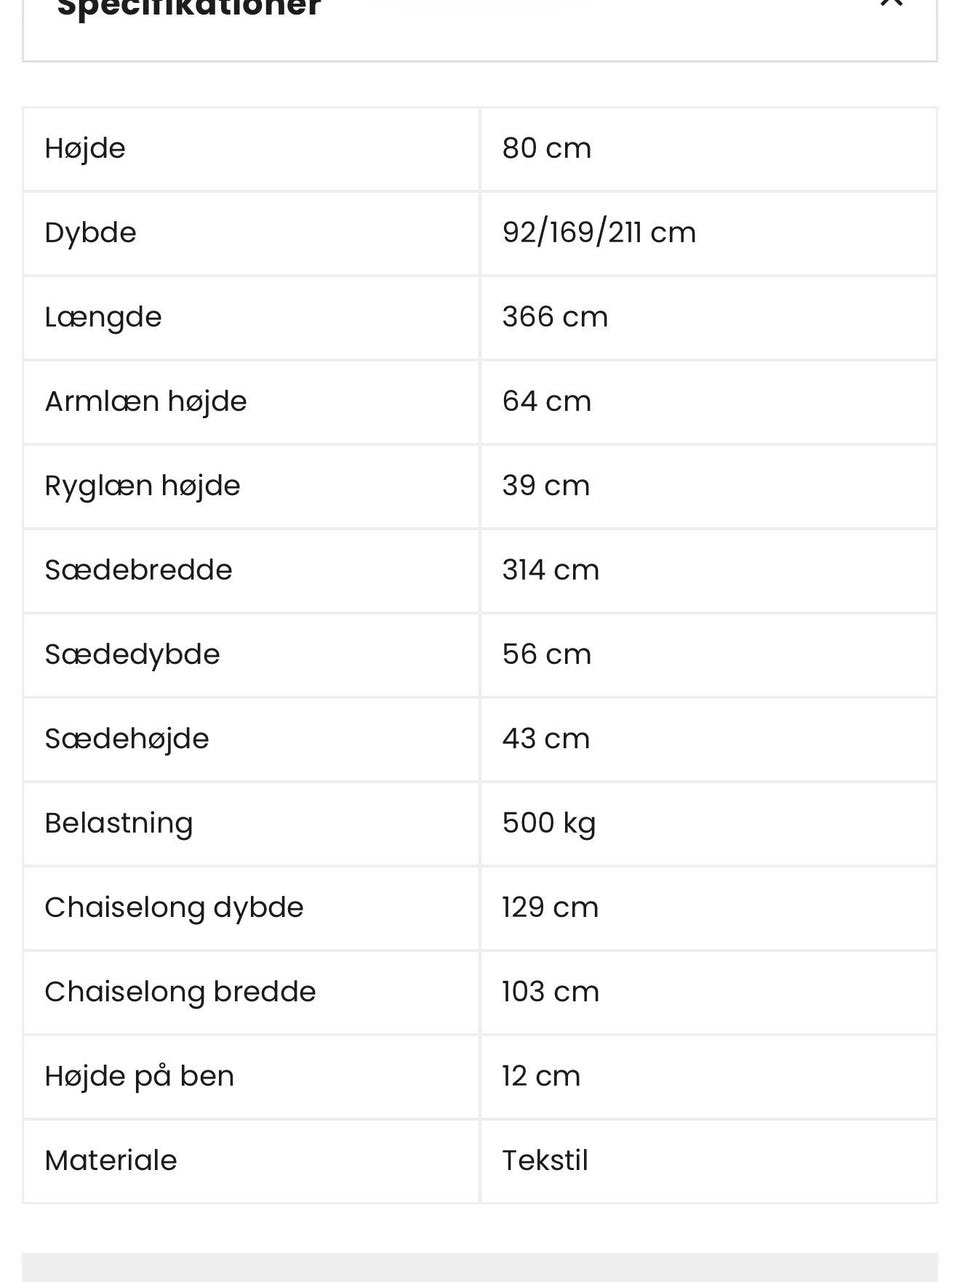Click the 314 cm seat width value

(x=551, y=570)
